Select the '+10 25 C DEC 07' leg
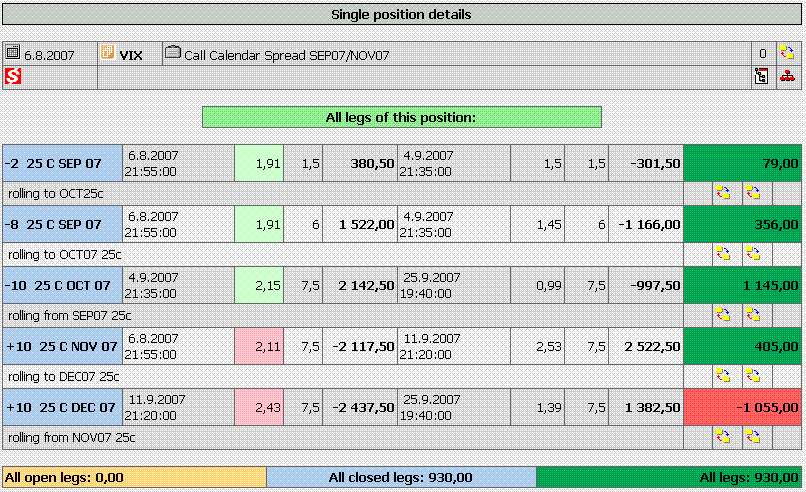The width and height of the screenshot is (806, 492). [x=62, y=407]
